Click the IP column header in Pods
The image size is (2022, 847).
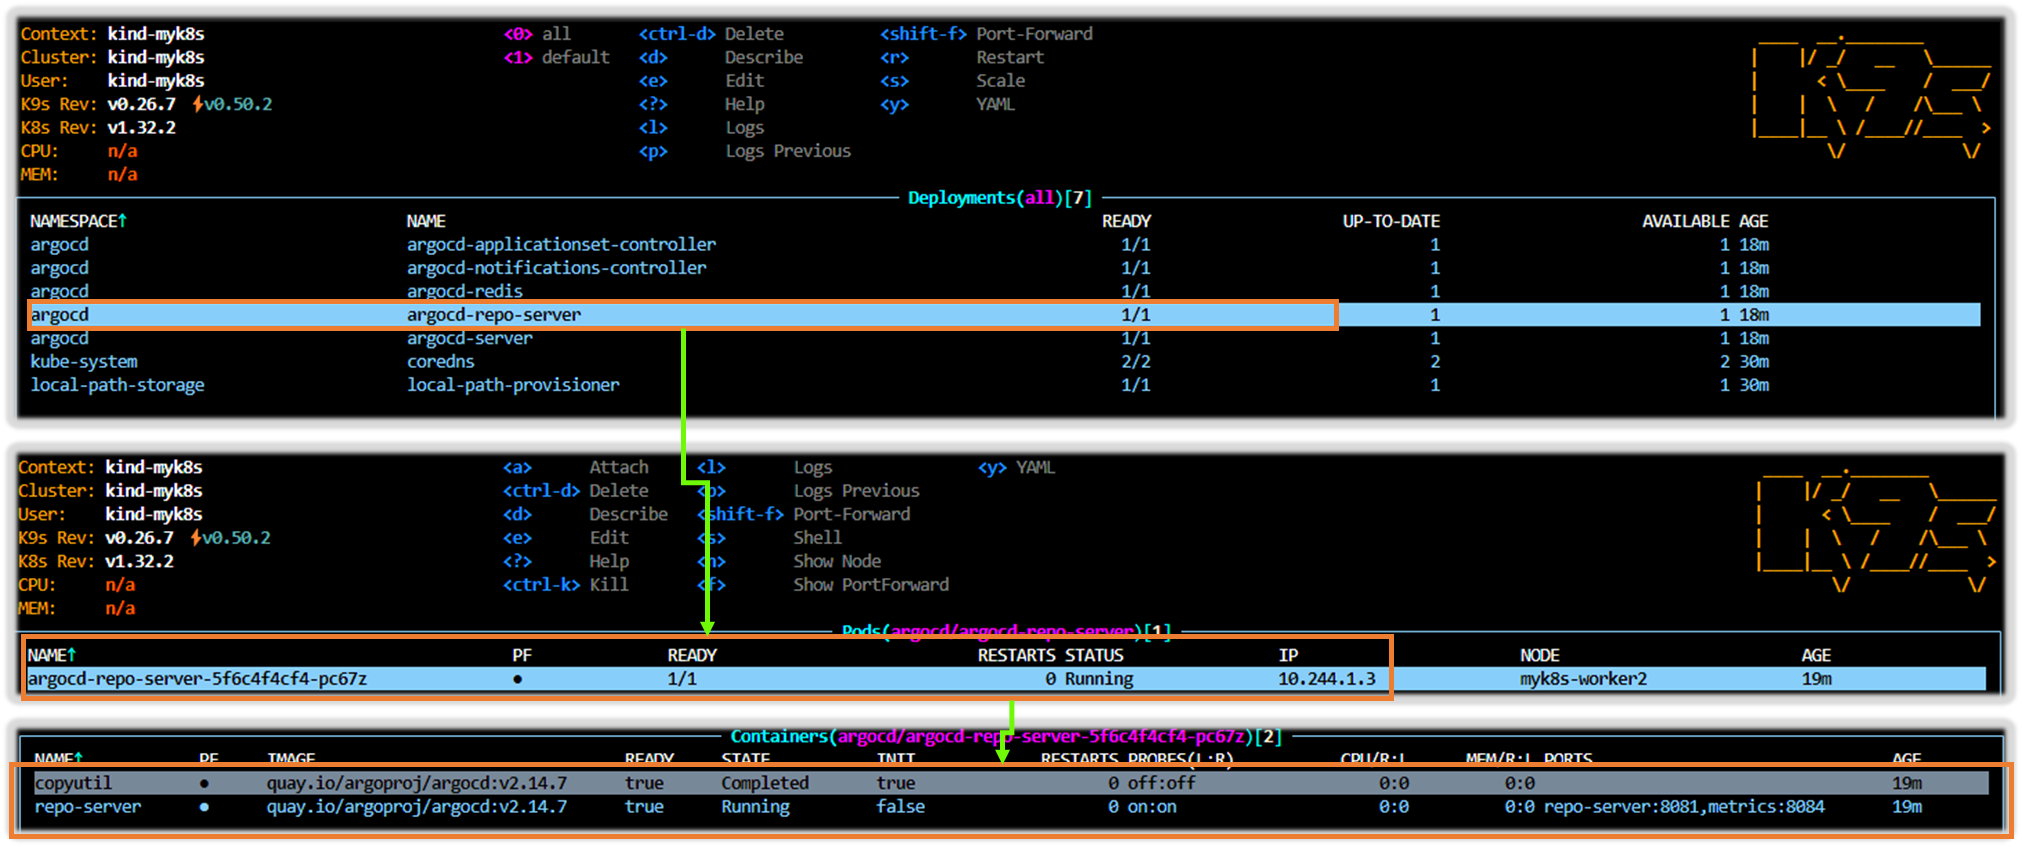1288,655
